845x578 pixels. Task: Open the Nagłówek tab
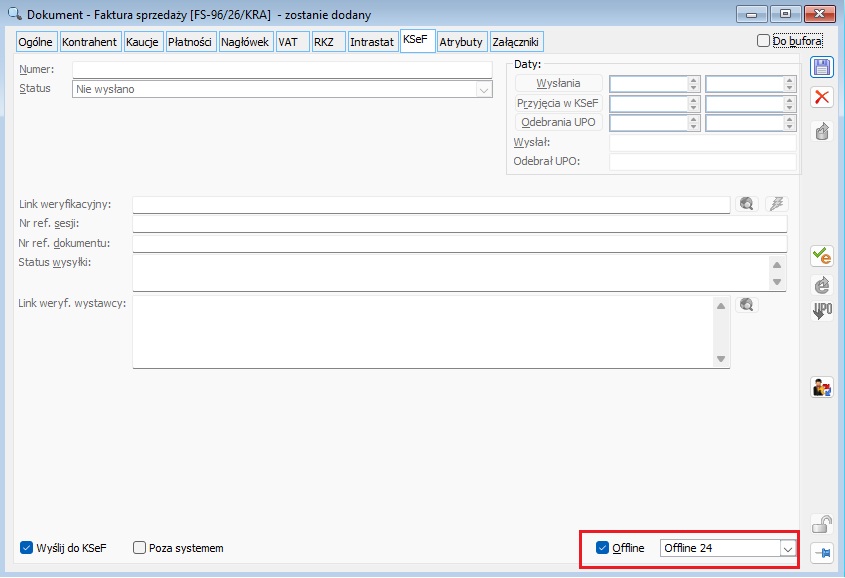pos(246,42)
